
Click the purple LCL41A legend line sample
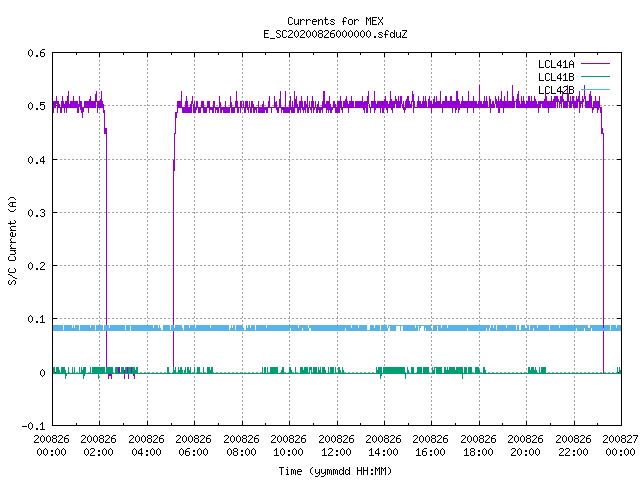point(595,64)
